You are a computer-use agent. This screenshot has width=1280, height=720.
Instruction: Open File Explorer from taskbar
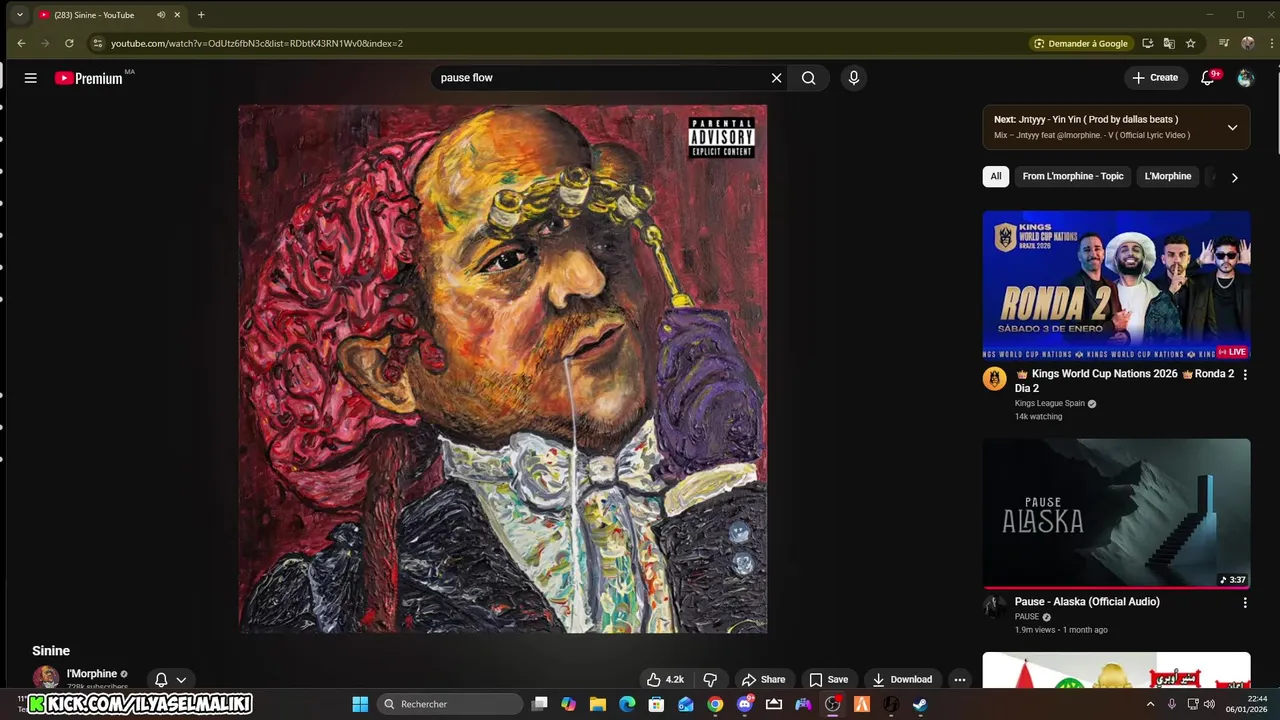pyautogui.click(x=598, y=704)
